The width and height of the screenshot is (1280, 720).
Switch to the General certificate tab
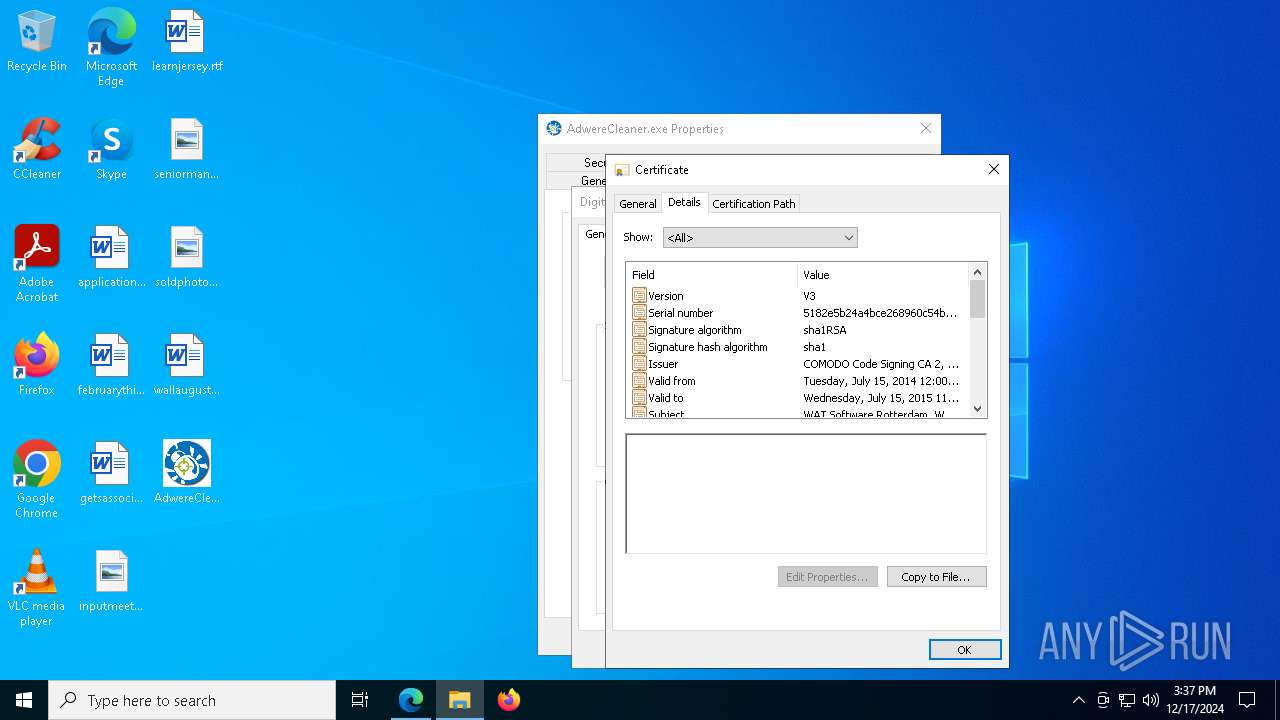[637, 204]
